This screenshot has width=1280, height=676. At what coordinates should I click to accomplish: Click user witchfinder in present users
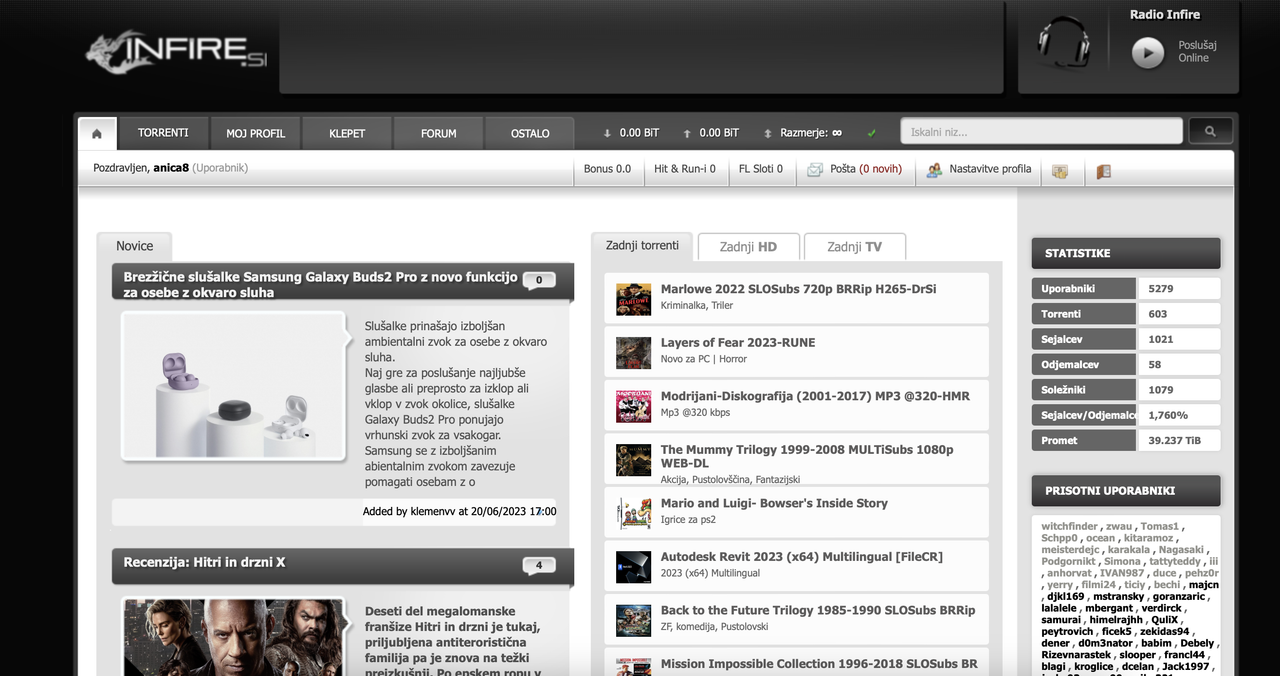point(1069,526)
